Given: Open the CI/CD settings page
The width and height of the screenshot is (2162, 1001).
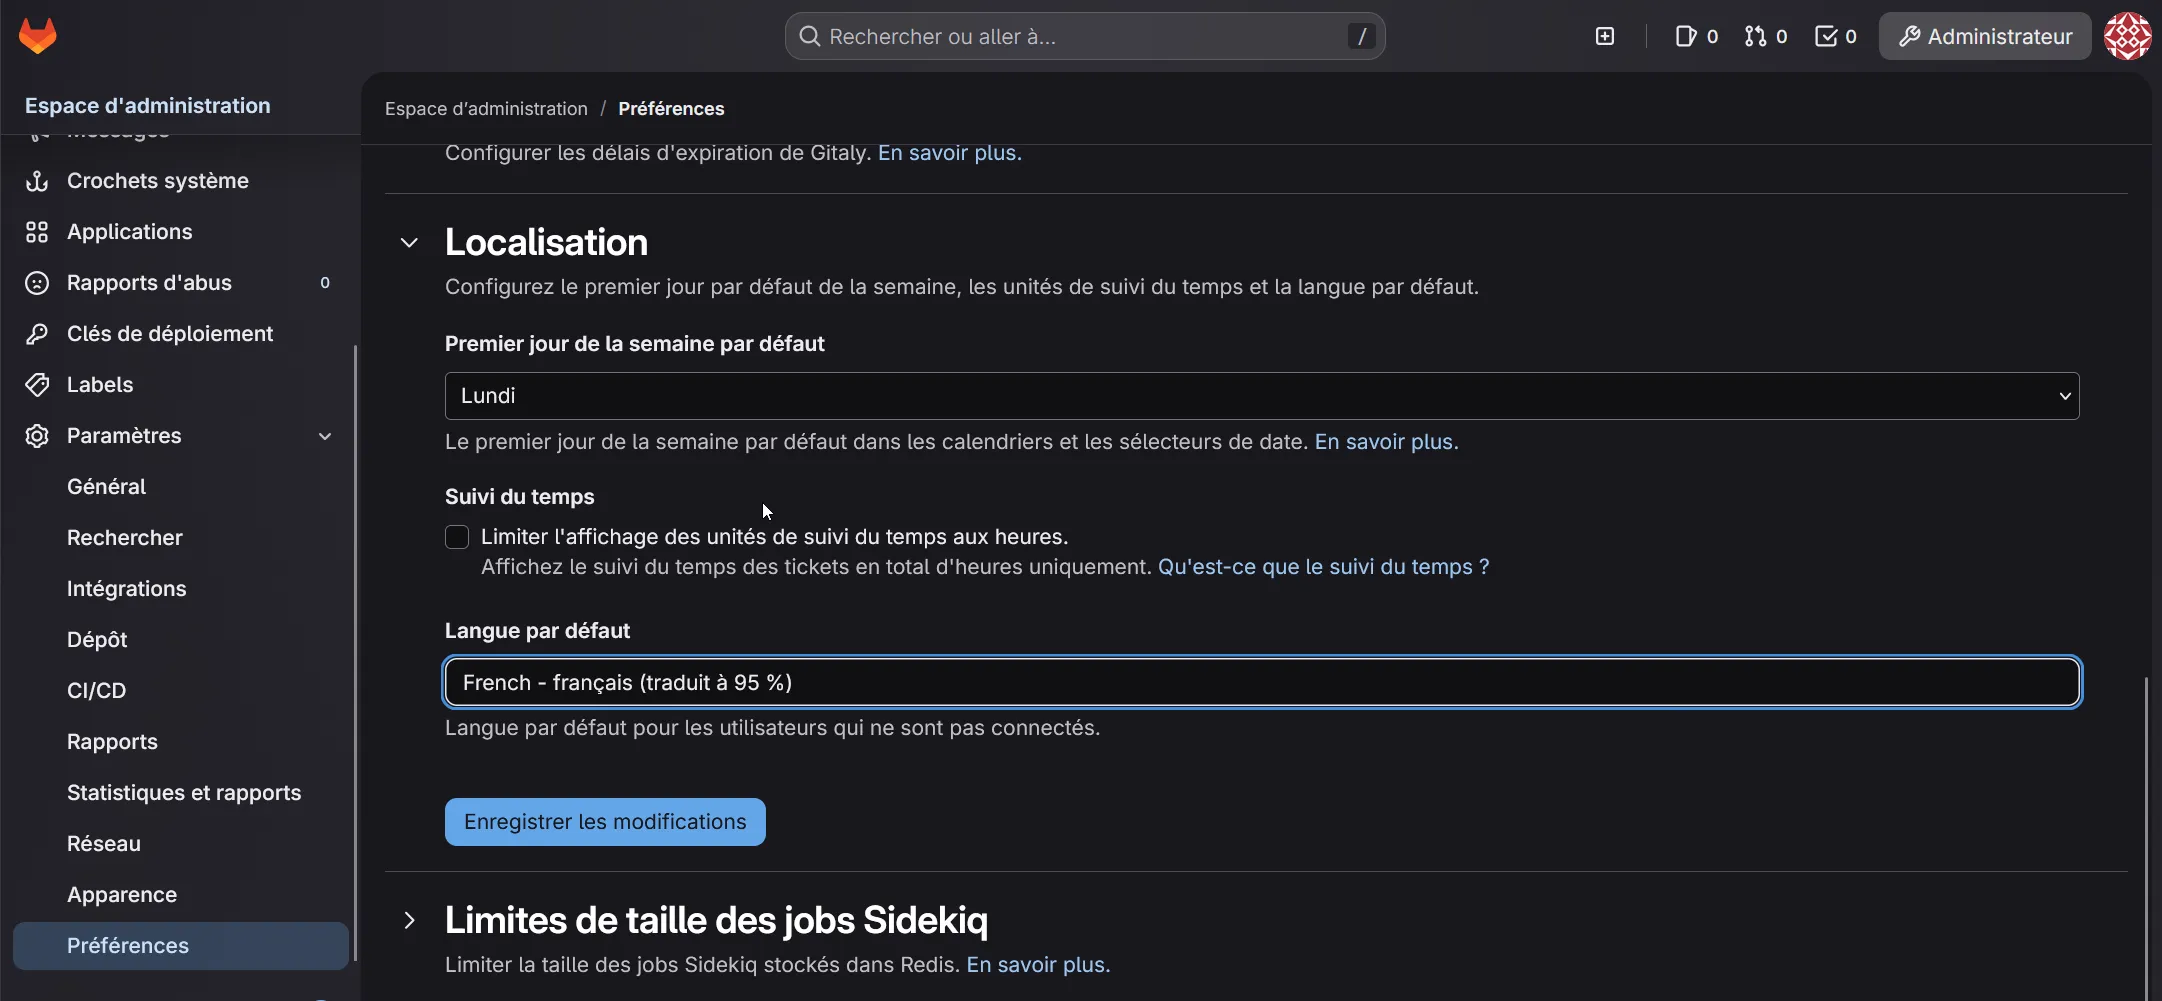Looking at the screenshot, I should 97,690.
